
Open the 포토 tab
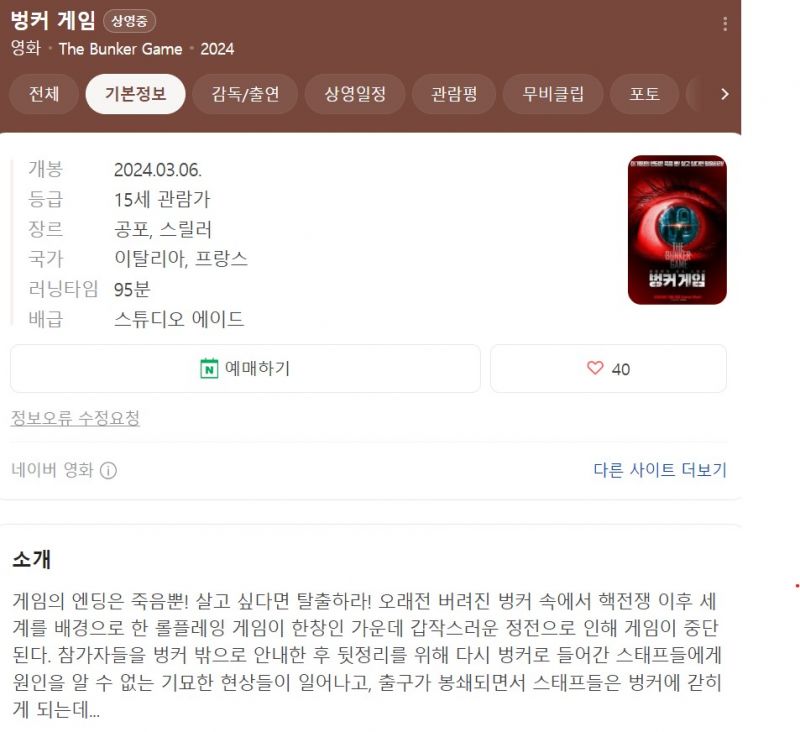644,94
